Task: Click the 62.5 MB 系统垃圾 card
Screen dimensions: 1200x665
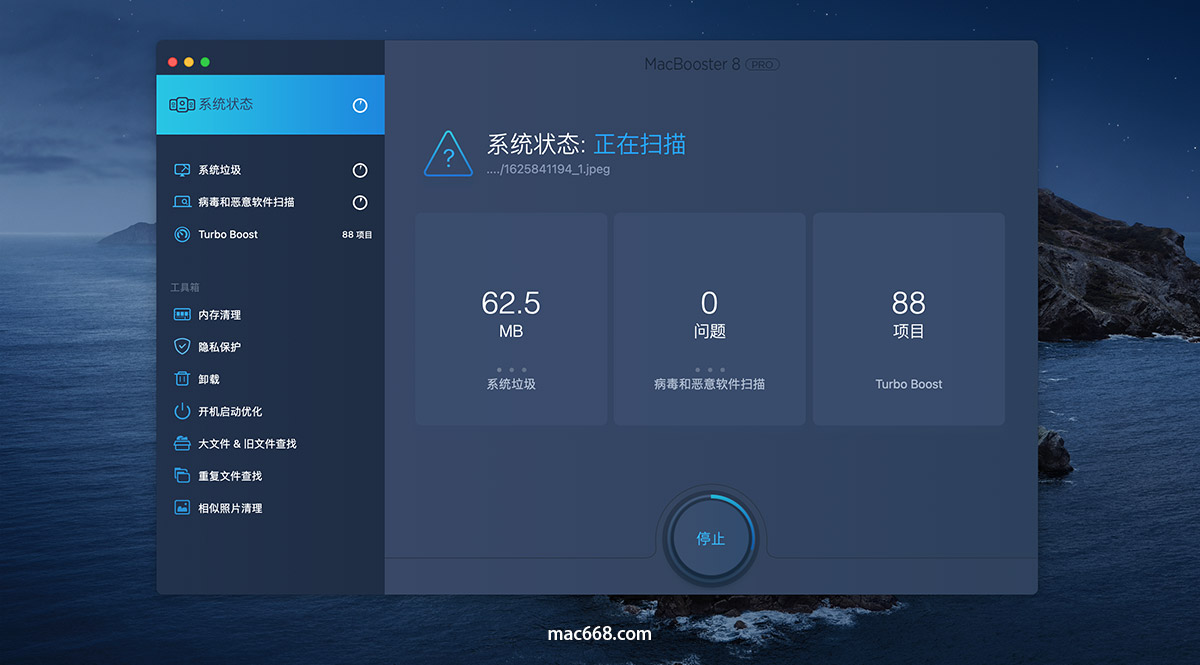Action: pyautogui.click(x=511, y=319)
